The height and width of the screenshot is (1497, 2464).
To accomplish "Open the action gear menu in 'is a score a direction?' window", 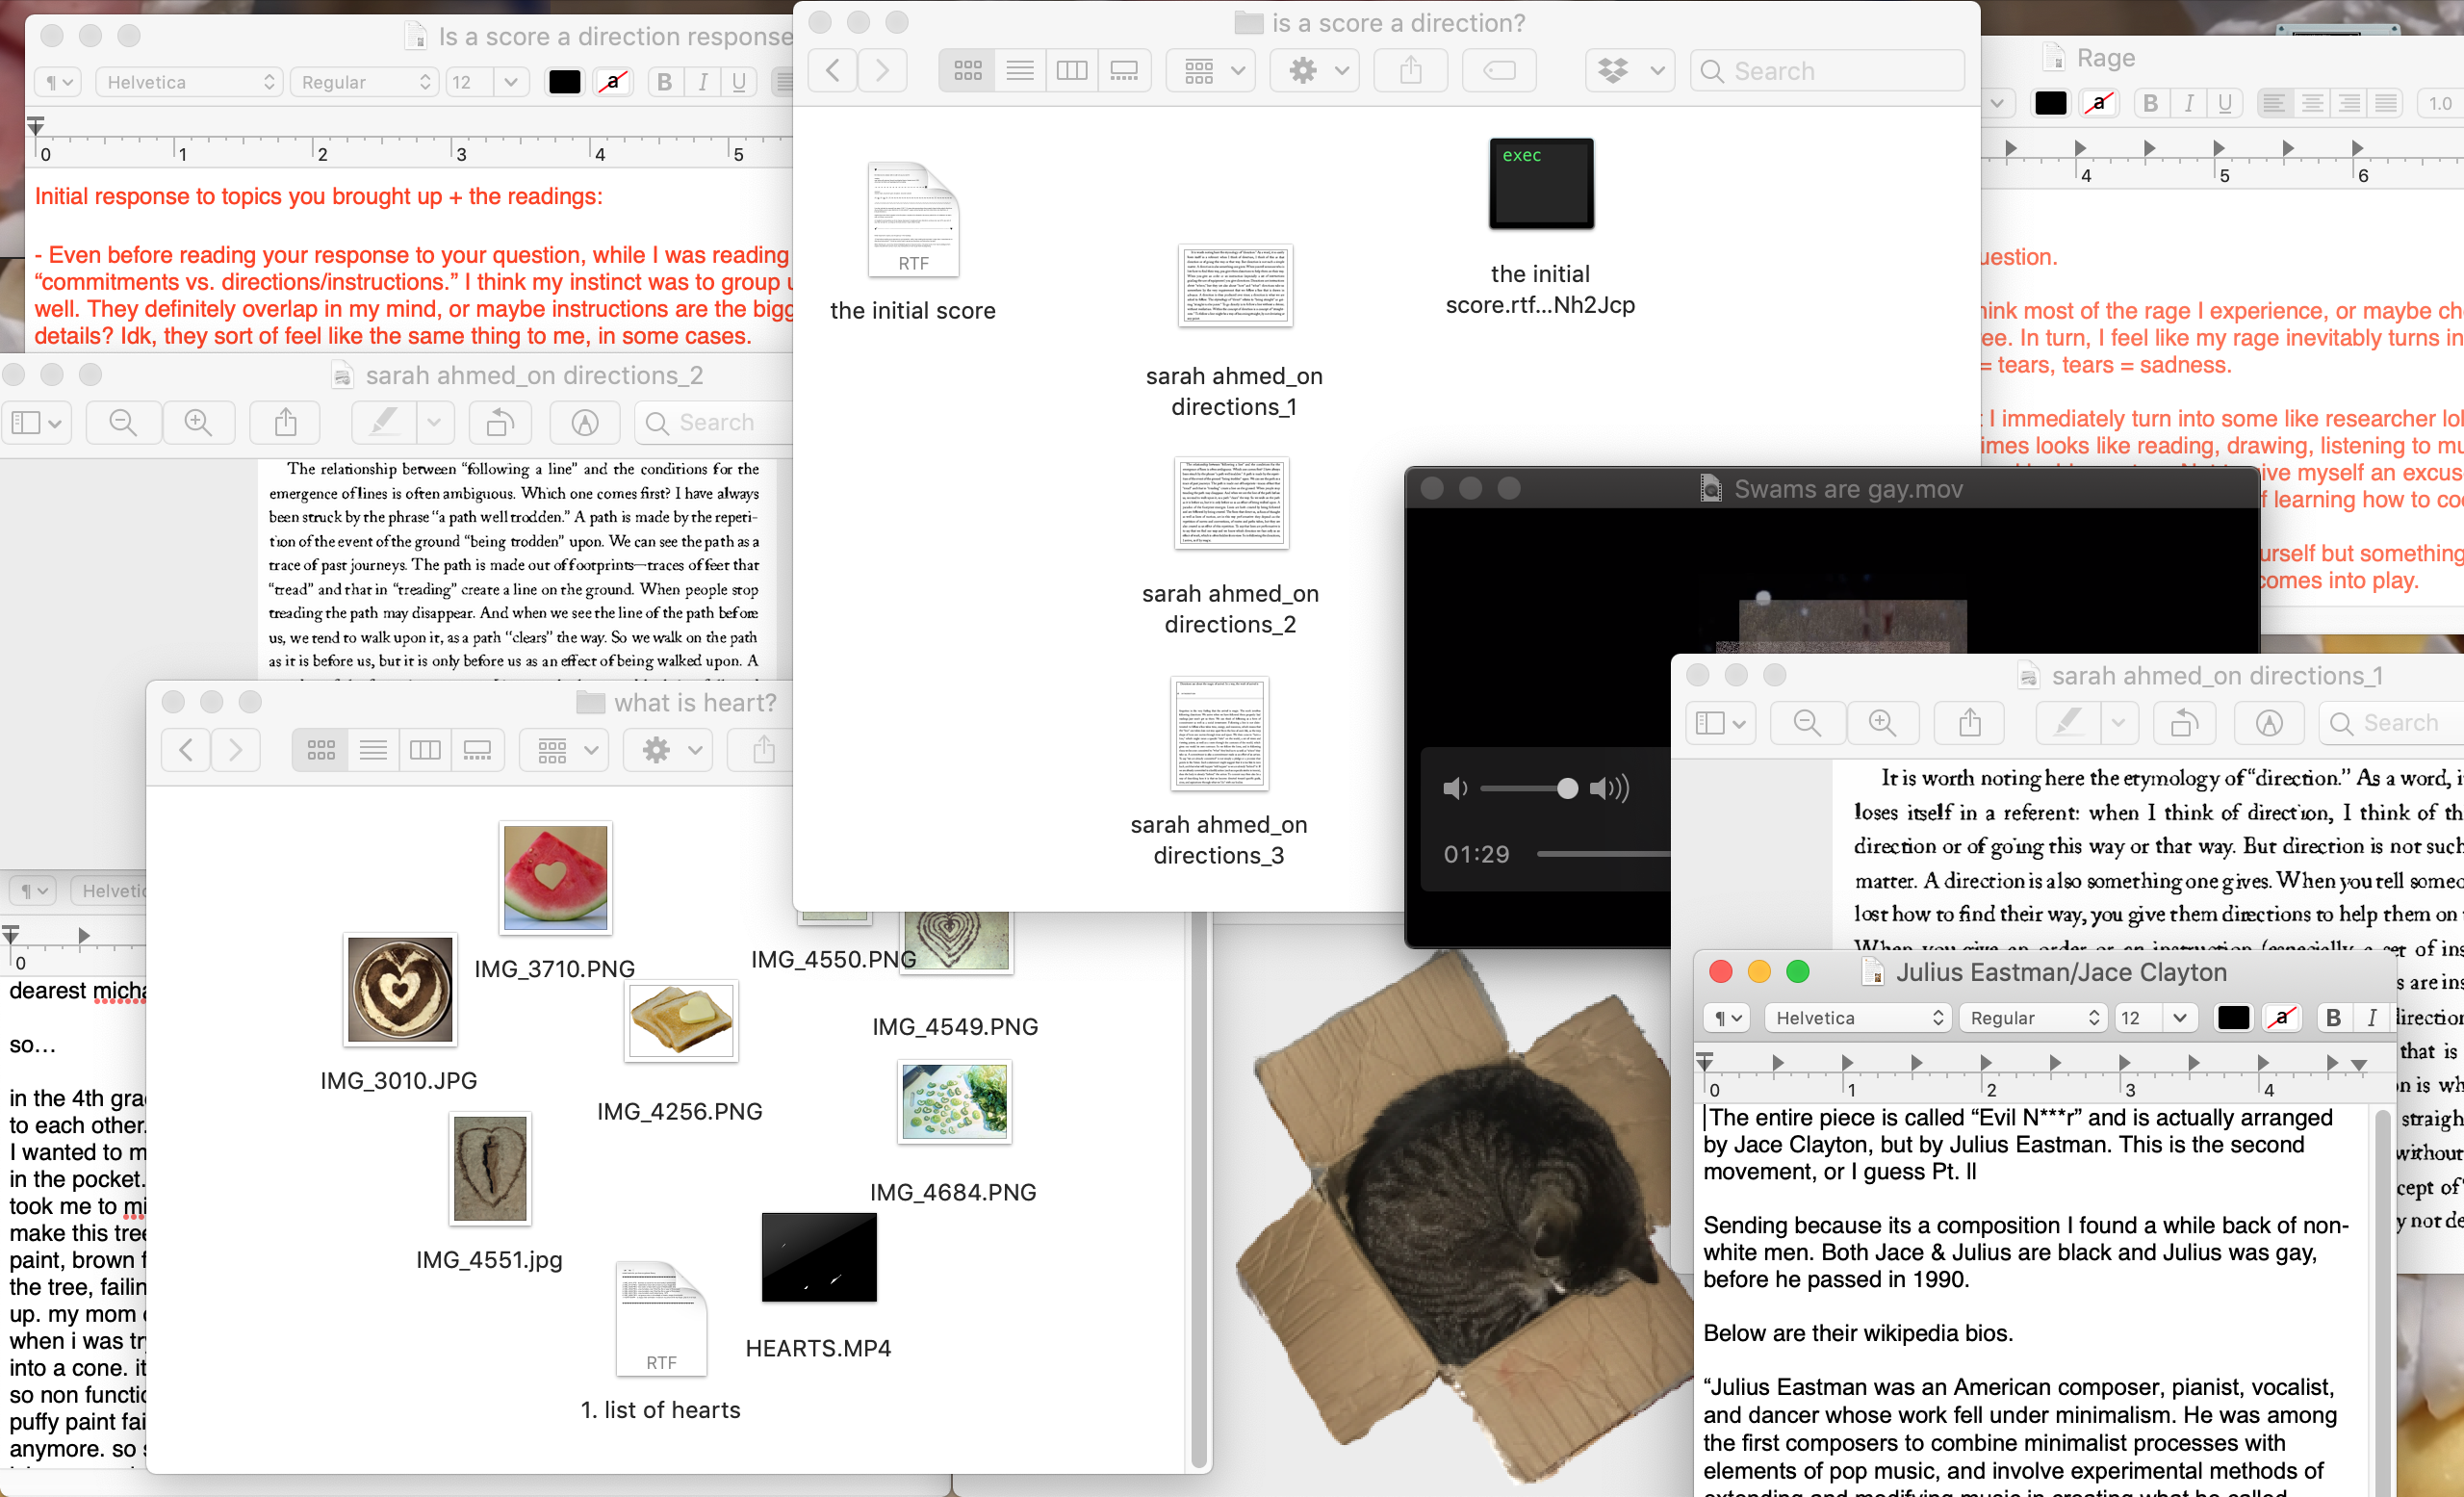I will pyautogui.click(x=1315, y=71).
